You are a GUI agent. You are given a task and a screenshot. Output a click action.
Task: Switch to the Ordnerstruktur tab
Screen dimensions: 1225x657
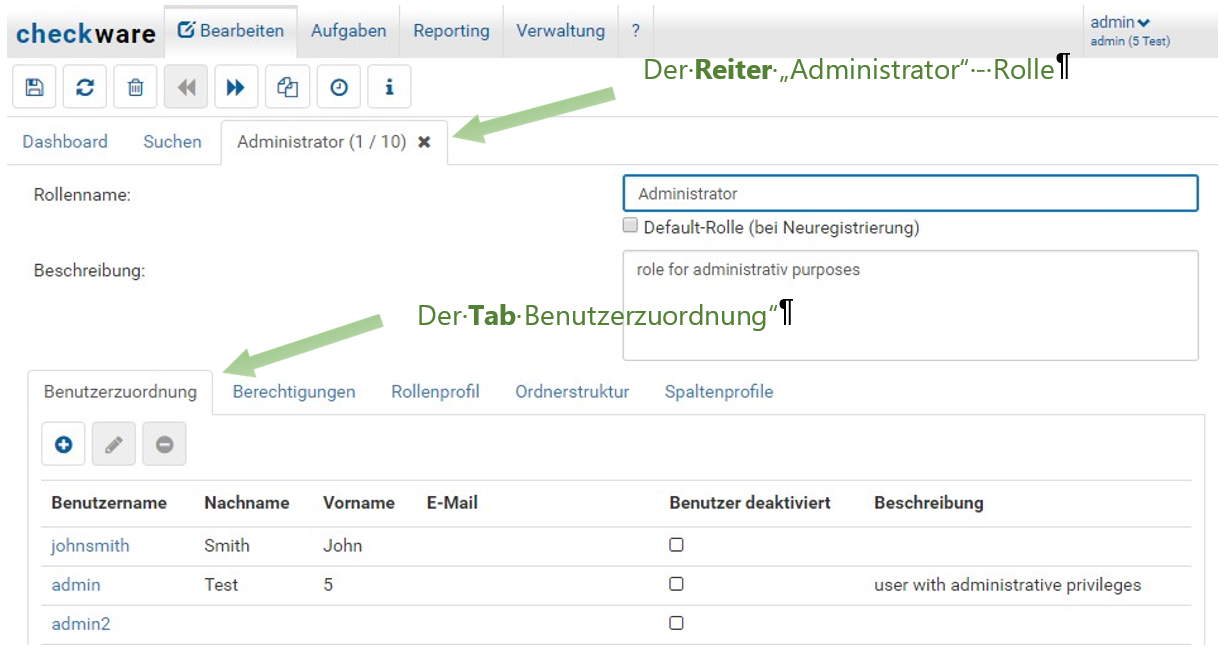[572, 392]
